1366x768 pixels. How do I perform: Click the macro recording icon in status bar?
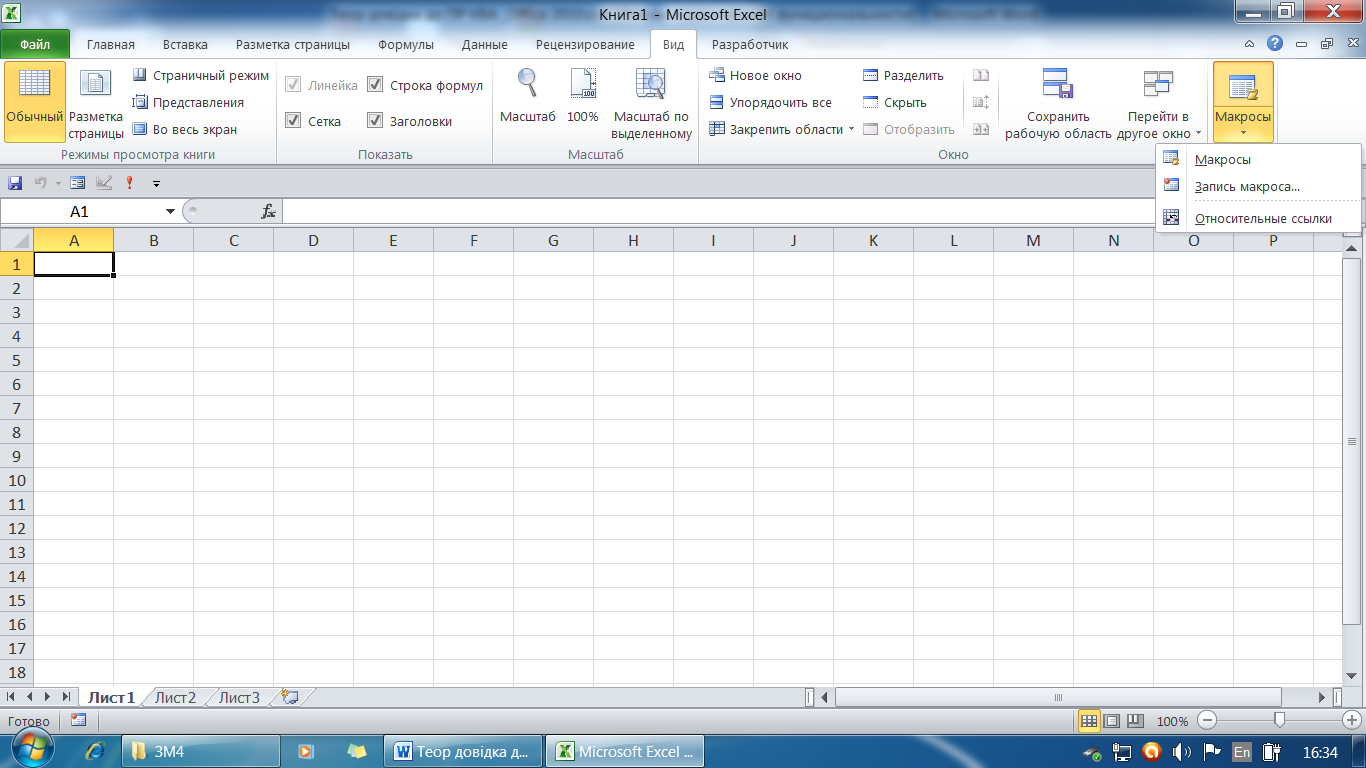pyautogui.click(x=79, y=720)
